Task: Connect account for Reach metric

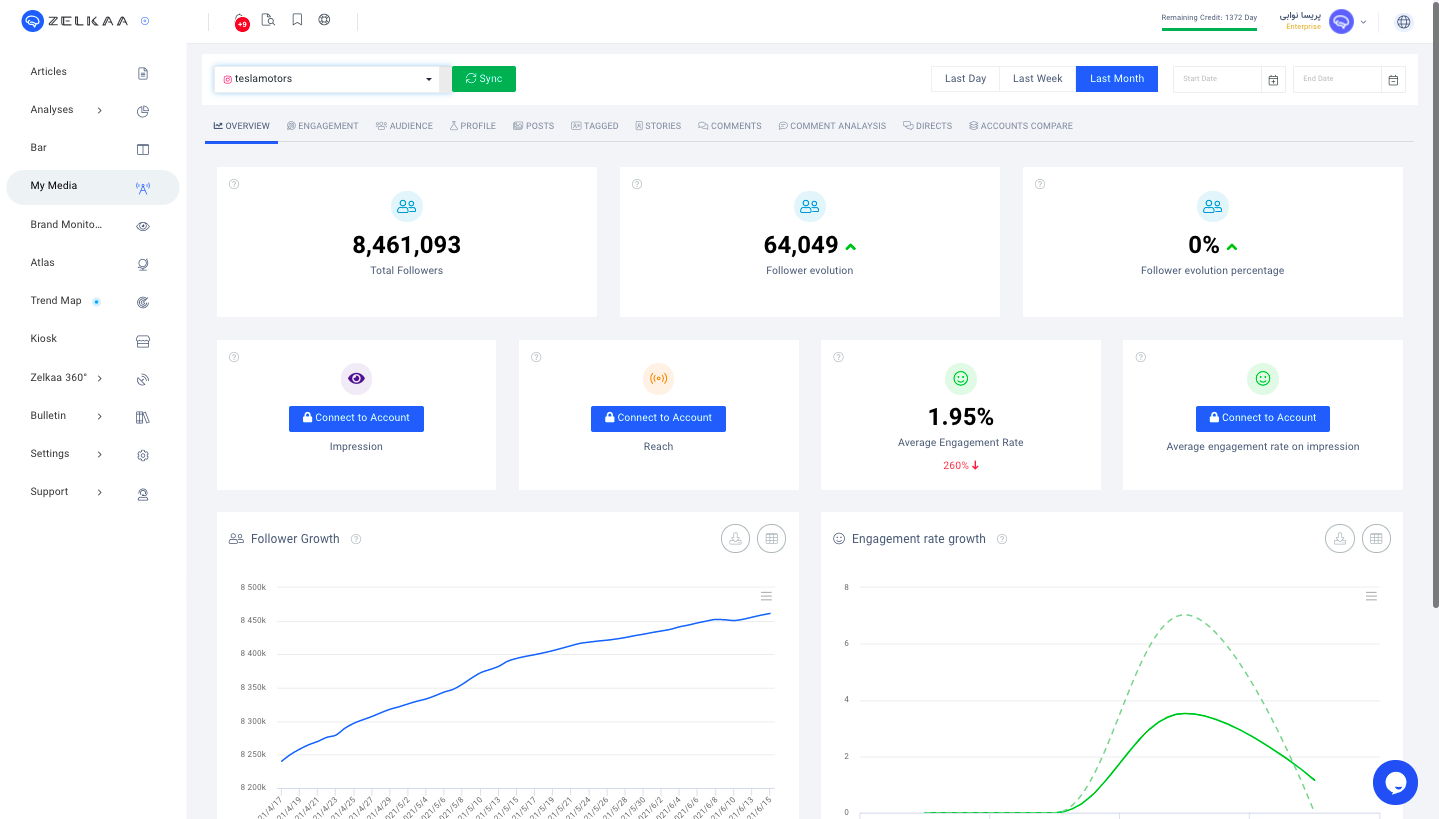Action: tap(658, 418)
